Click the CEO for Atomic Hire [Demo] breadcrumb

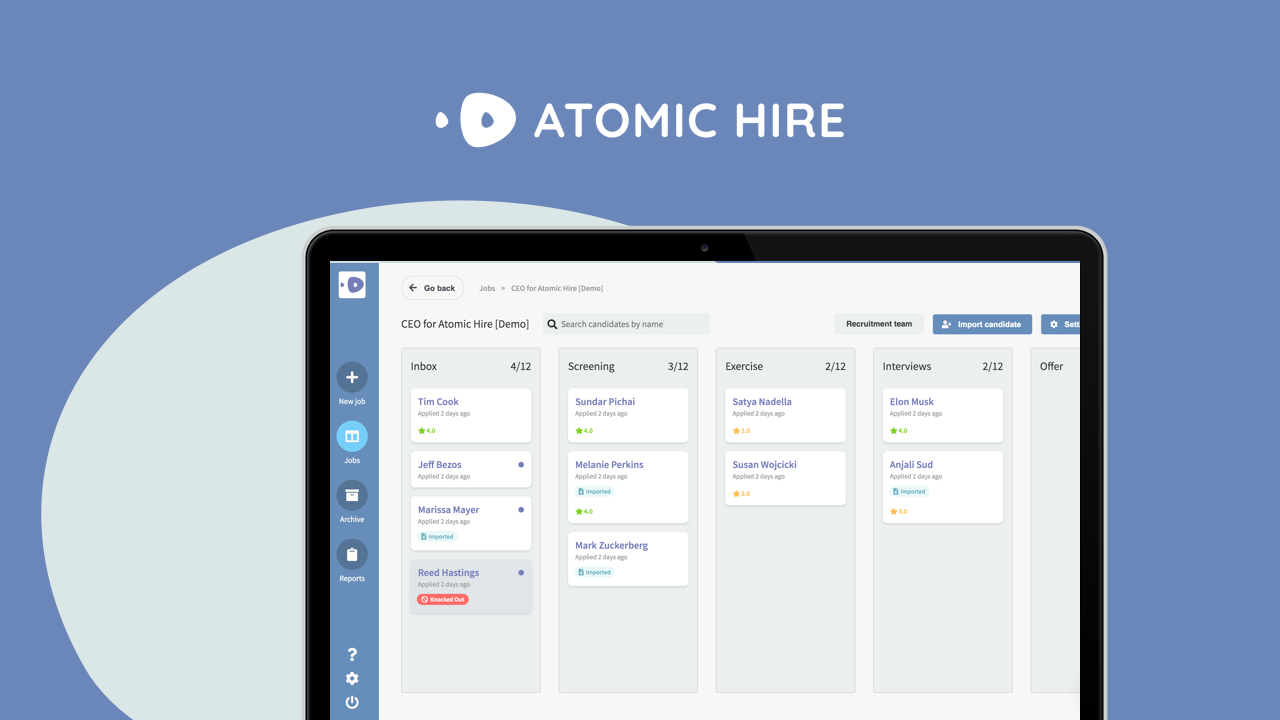click(x=557, y=288)
